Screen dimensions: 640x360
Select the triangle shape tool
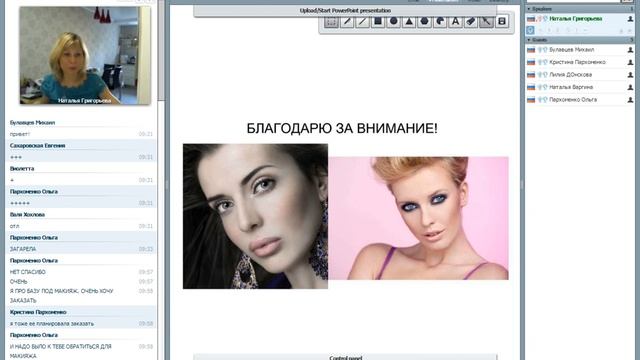point(409,21)
